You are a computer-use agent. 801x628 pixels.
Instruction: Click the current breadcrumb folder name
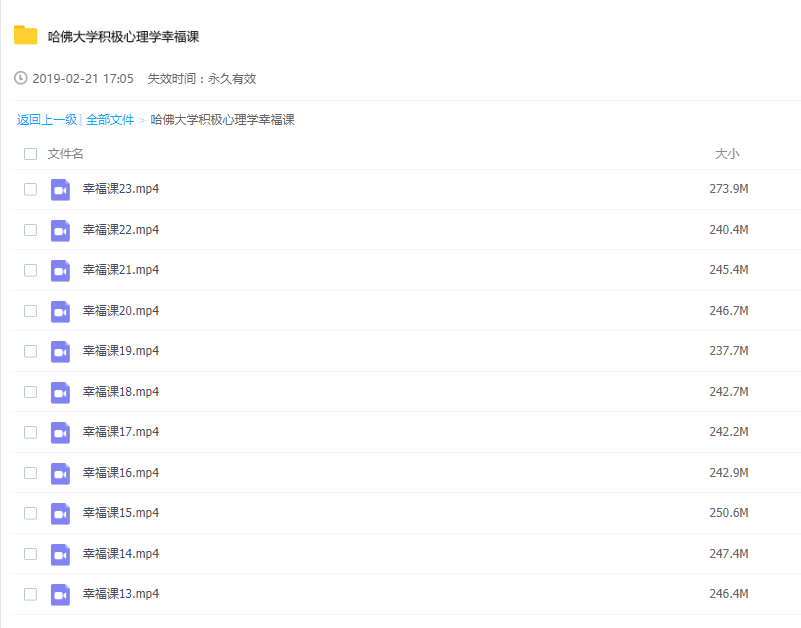coord(223,120)
